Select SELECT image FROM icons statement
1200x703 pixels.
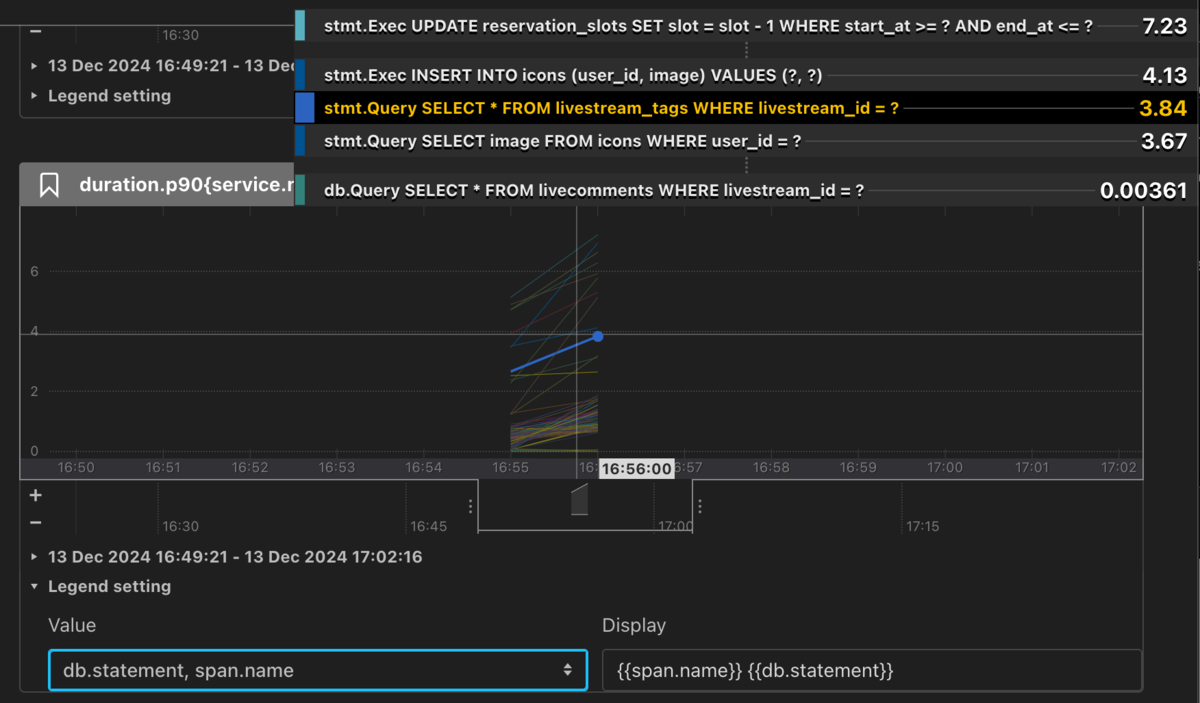[562, 141]
